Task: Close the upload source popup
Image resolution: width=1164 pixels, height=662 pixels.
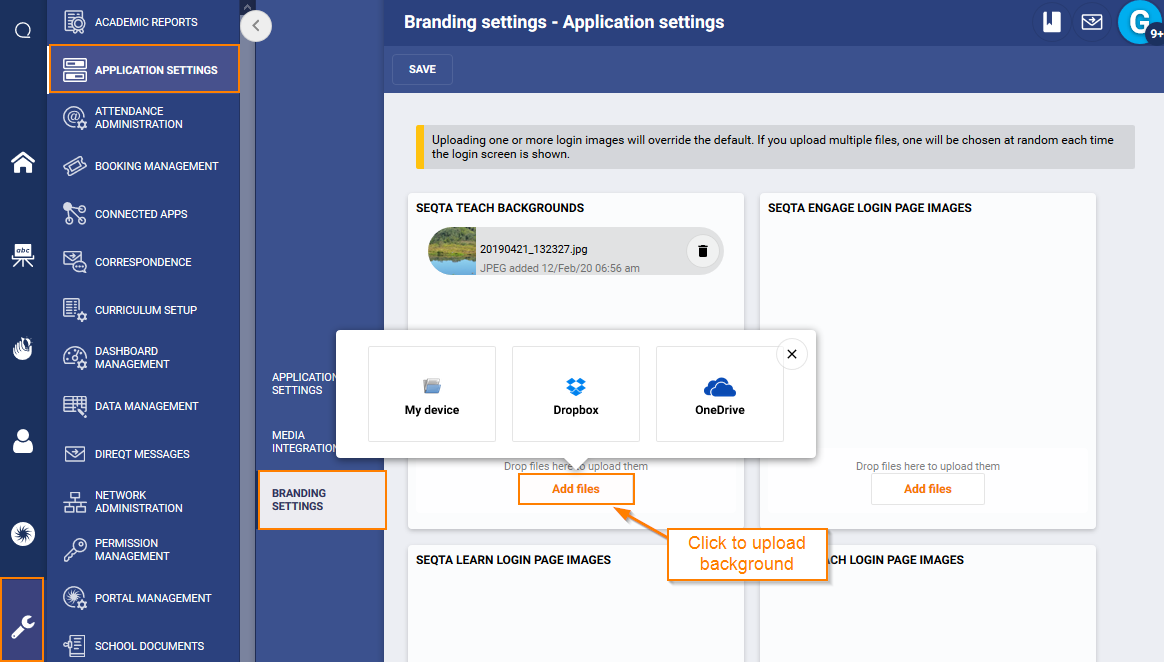Action: pos(791,354)
